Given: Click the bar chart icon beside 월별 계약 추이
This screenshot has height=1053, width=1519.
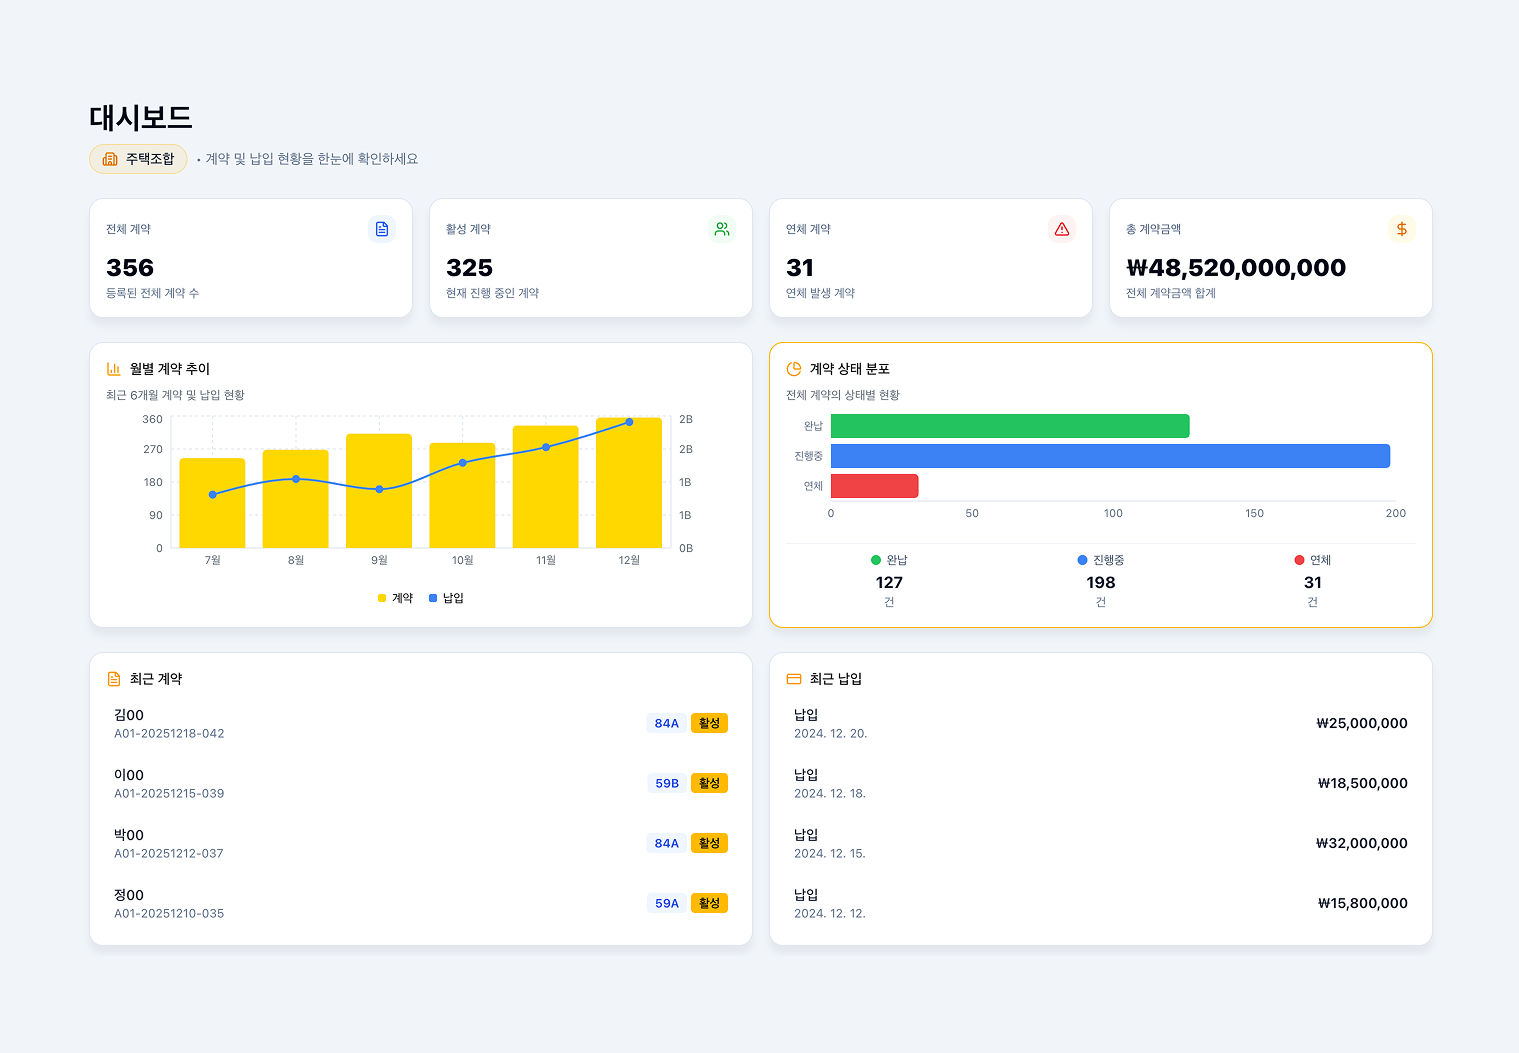Looking at the screenshot, I should tap(114, 369).
